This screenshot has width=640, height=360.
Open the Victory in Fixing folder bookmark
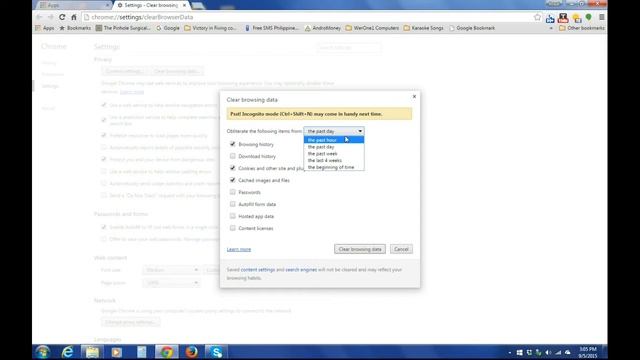(210, 28)
